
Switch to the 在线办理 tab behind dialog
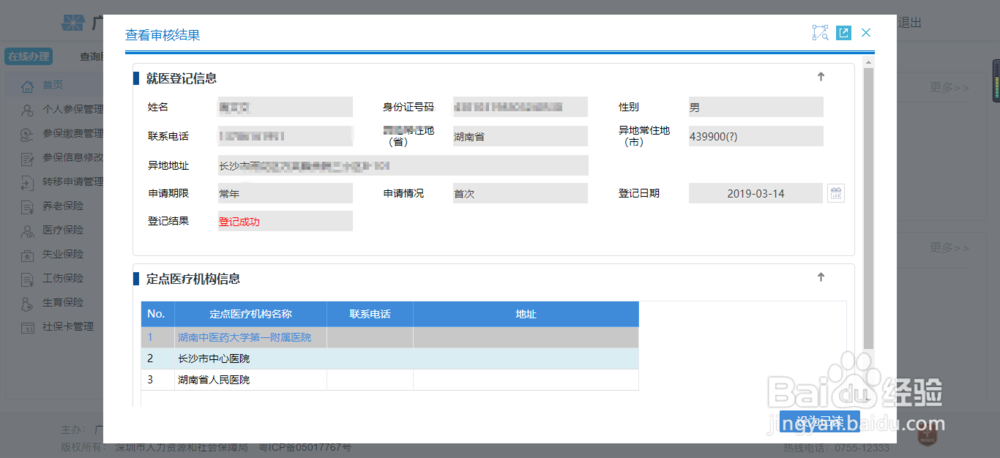click(28, 56)
